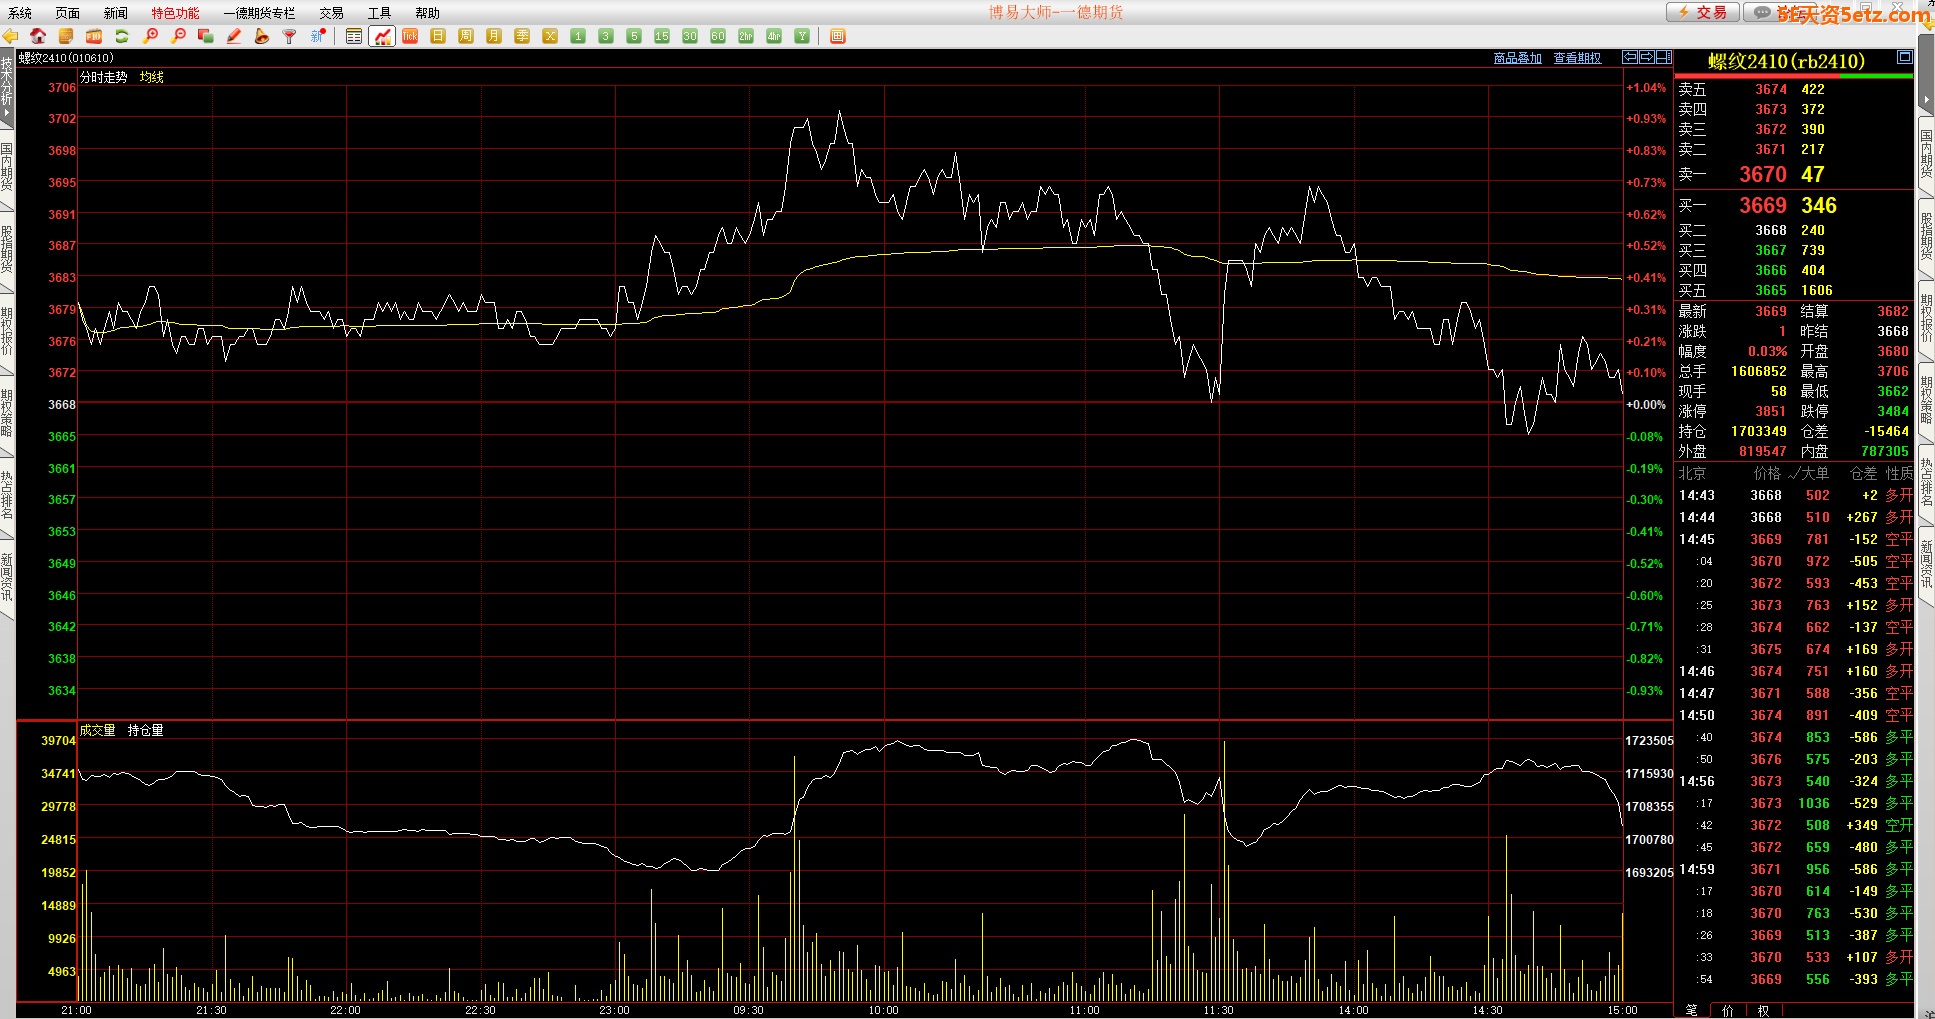
Task: Select the red pencil drawing tool
Action: (234, 36)
